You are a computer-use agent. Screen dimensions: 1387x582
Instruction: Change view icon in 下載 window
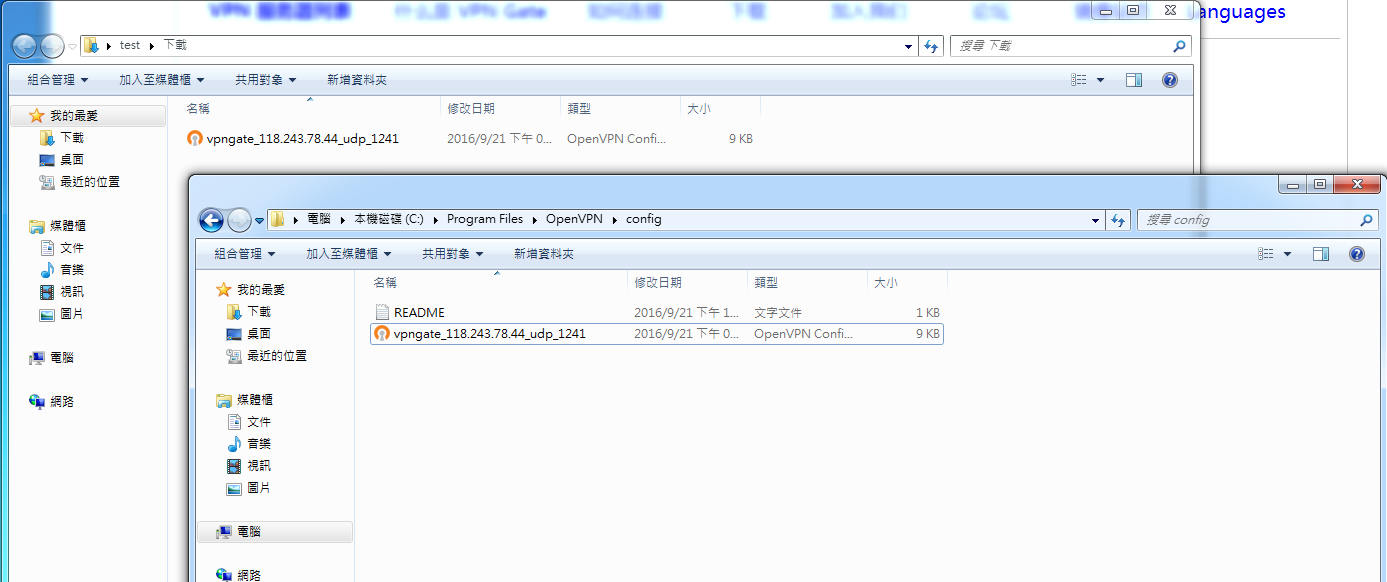(x=1078, y=80)
